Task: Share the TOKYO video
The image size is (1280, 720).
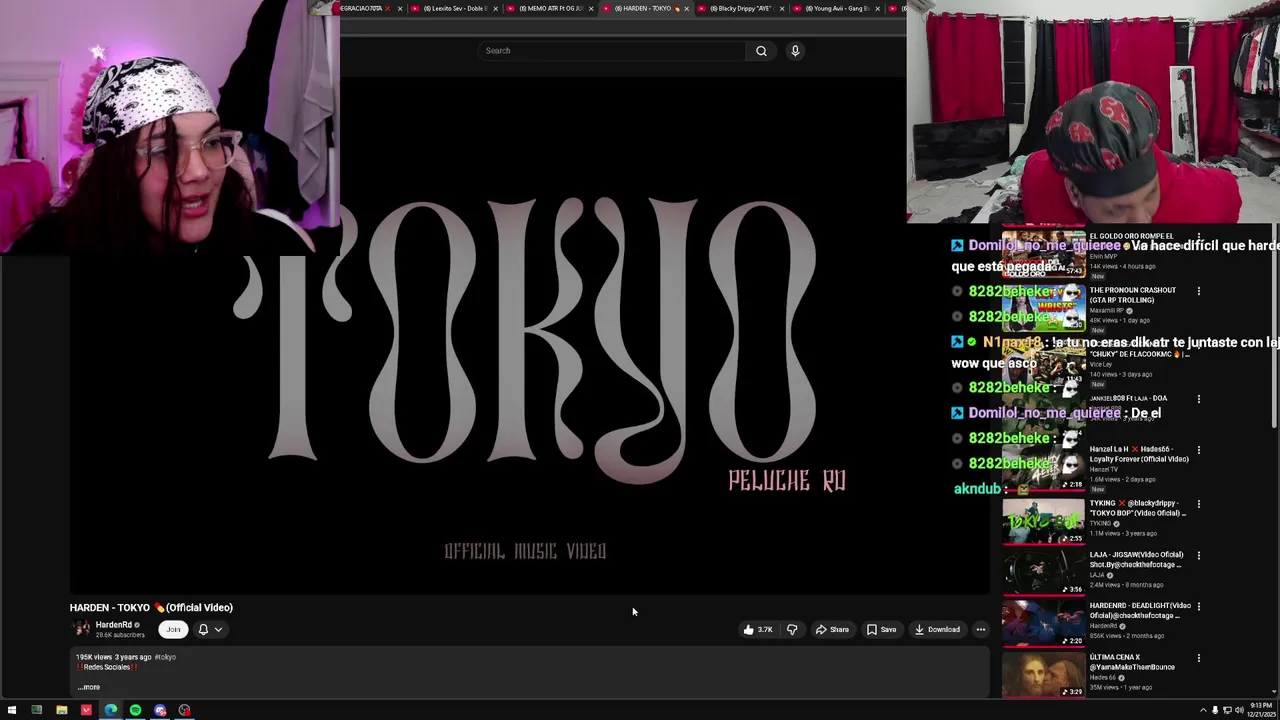Action: pyautogui.click(x=832, y=630)
